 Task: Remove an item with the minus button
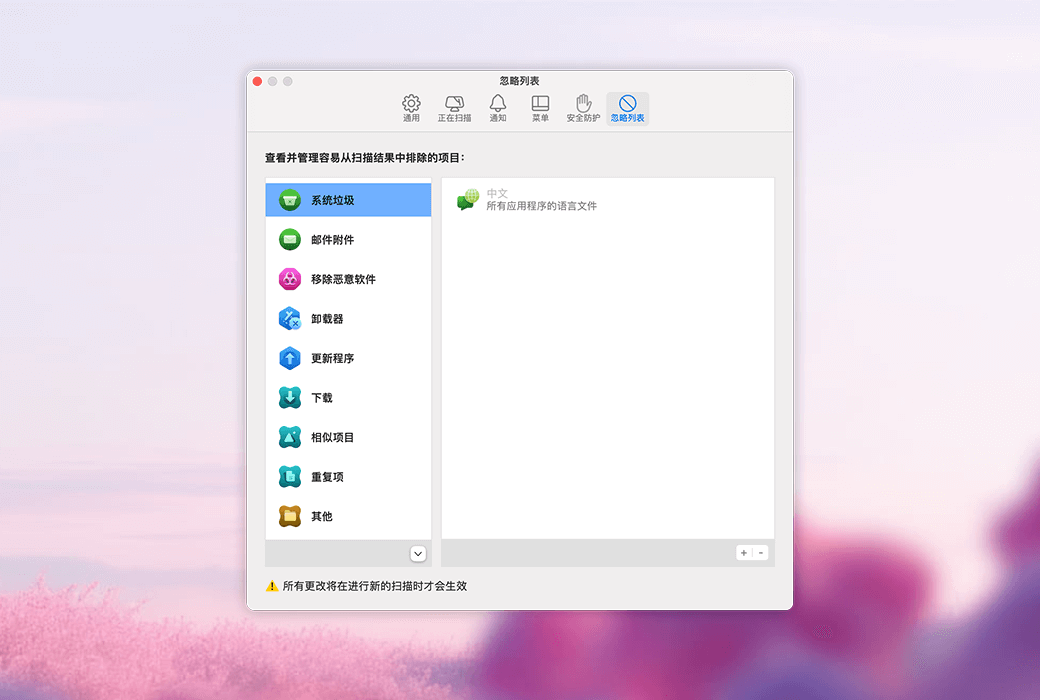point(761,553)
